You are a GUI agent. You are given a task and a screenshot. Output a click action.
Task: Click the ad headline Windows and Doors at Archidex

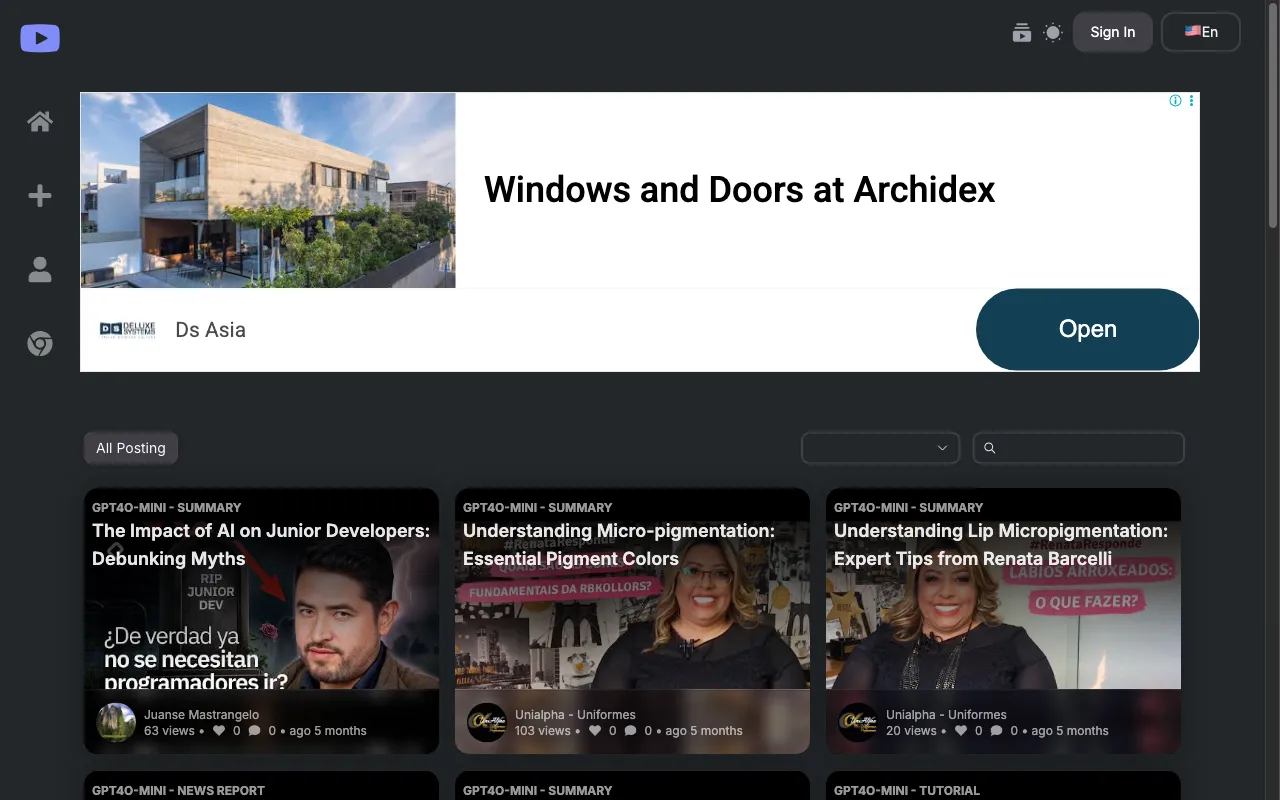coord(739,189)
